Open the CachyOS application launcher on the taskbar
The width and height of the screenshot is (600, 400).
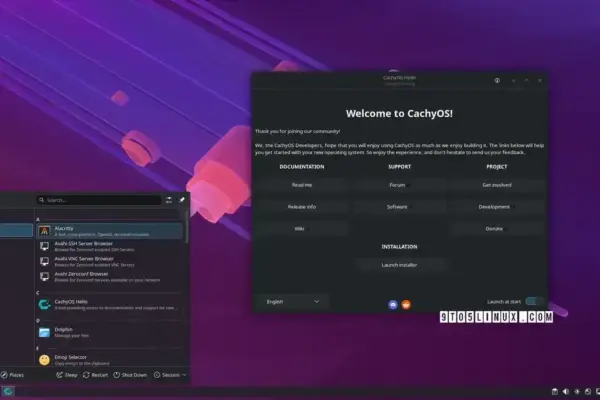click(x=8, y=391)
